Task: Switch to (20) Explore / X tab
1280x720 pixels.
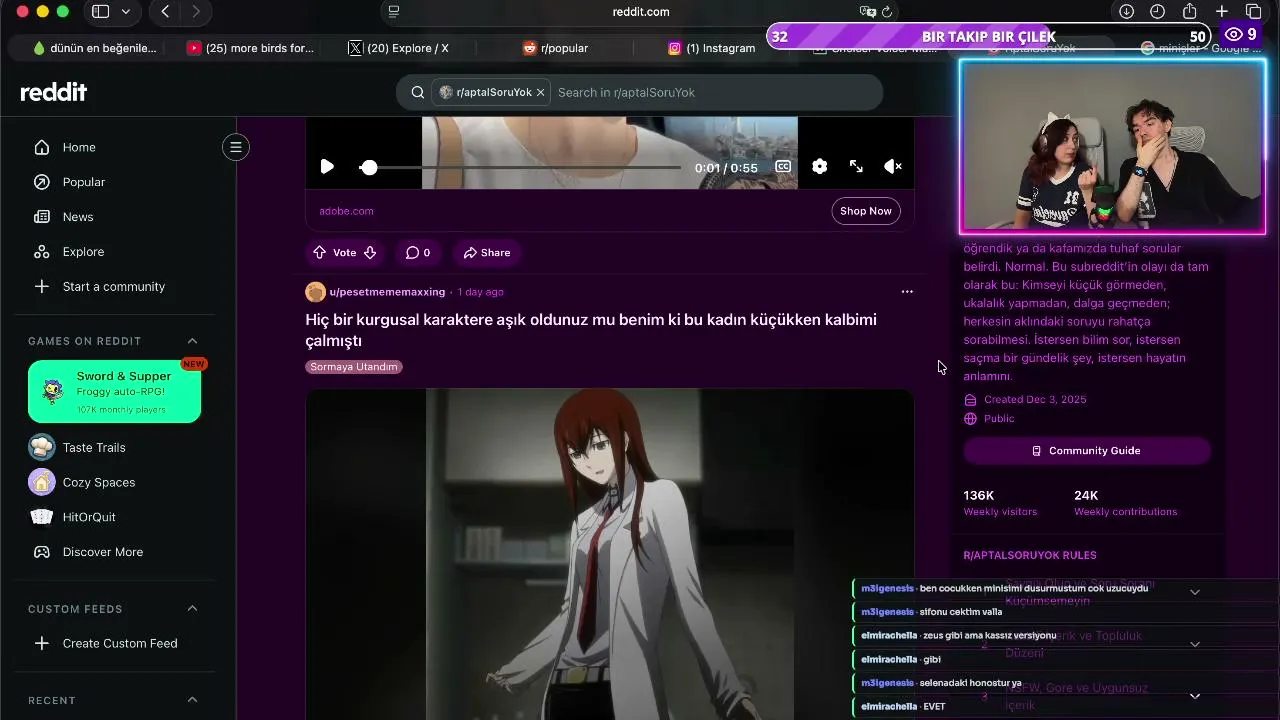Action: tap(398, 48)
